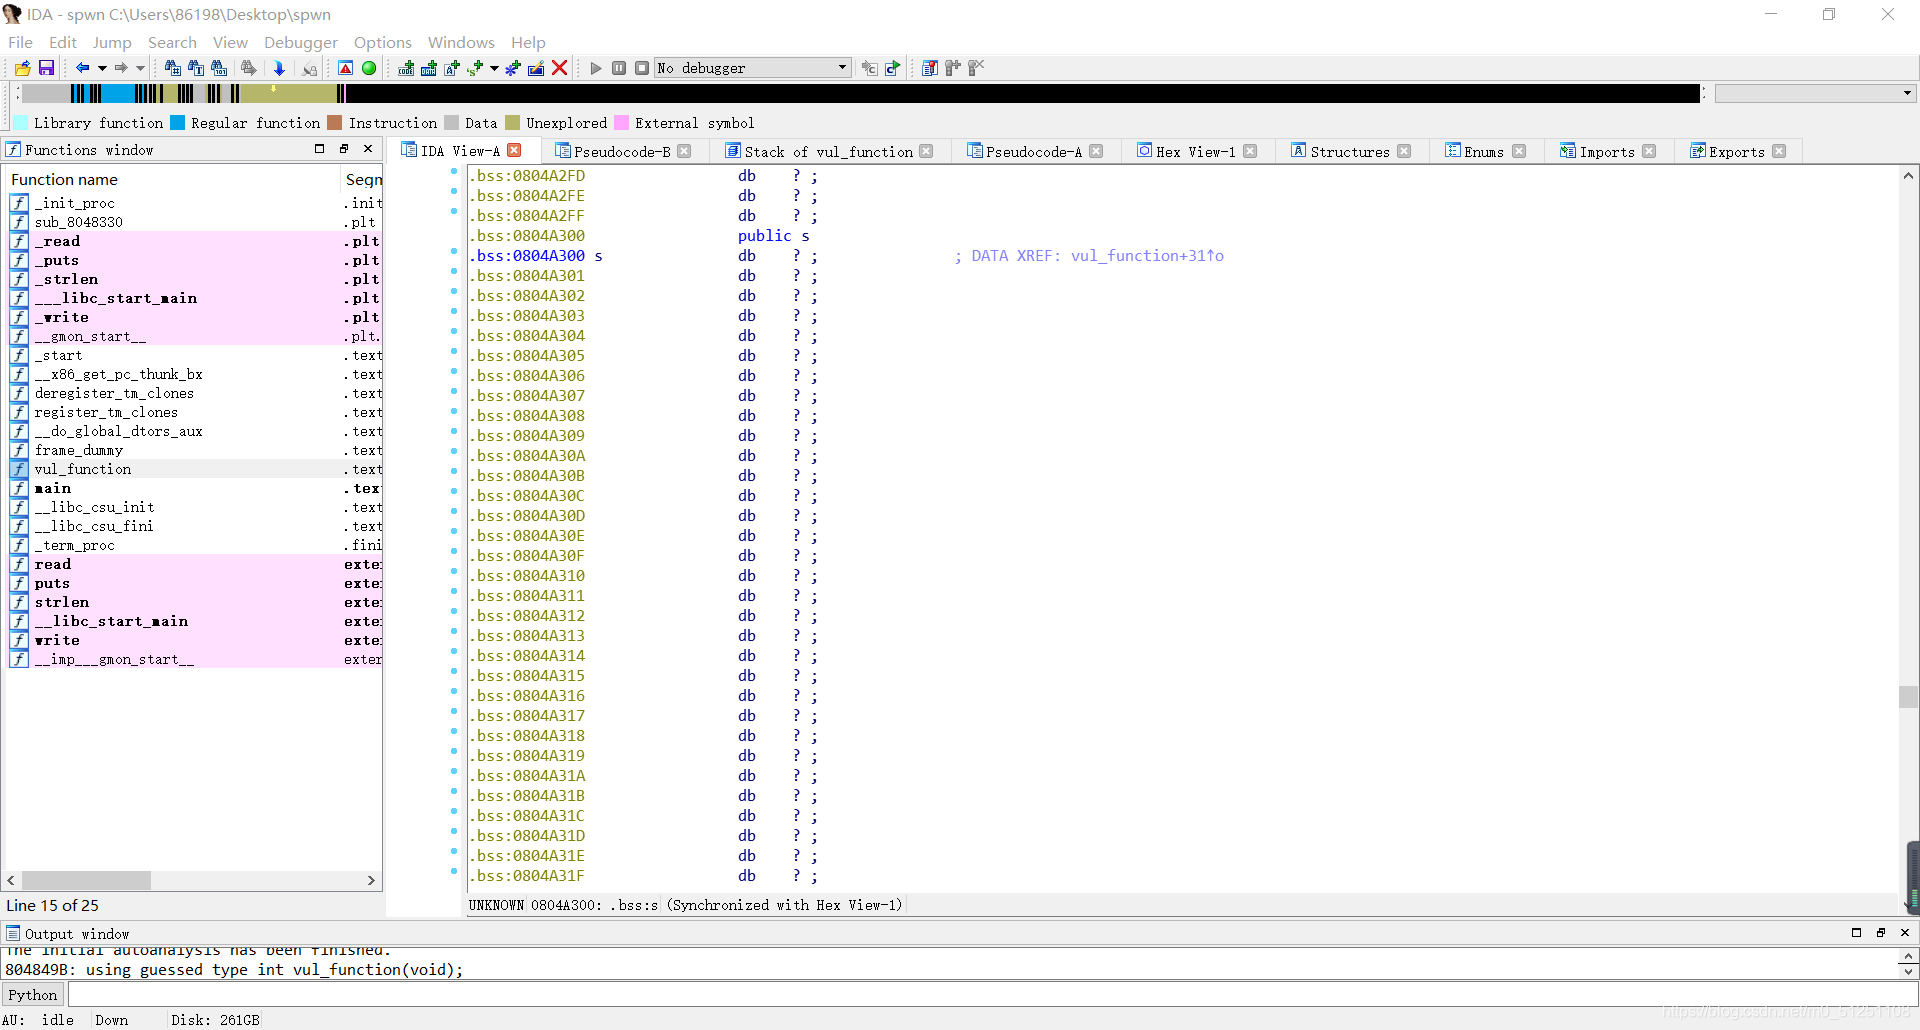Click the vul_function+31 data xref link
Image resolution: width=1920 pixels, height=1030 pixels.
[x=1147, y=256]
